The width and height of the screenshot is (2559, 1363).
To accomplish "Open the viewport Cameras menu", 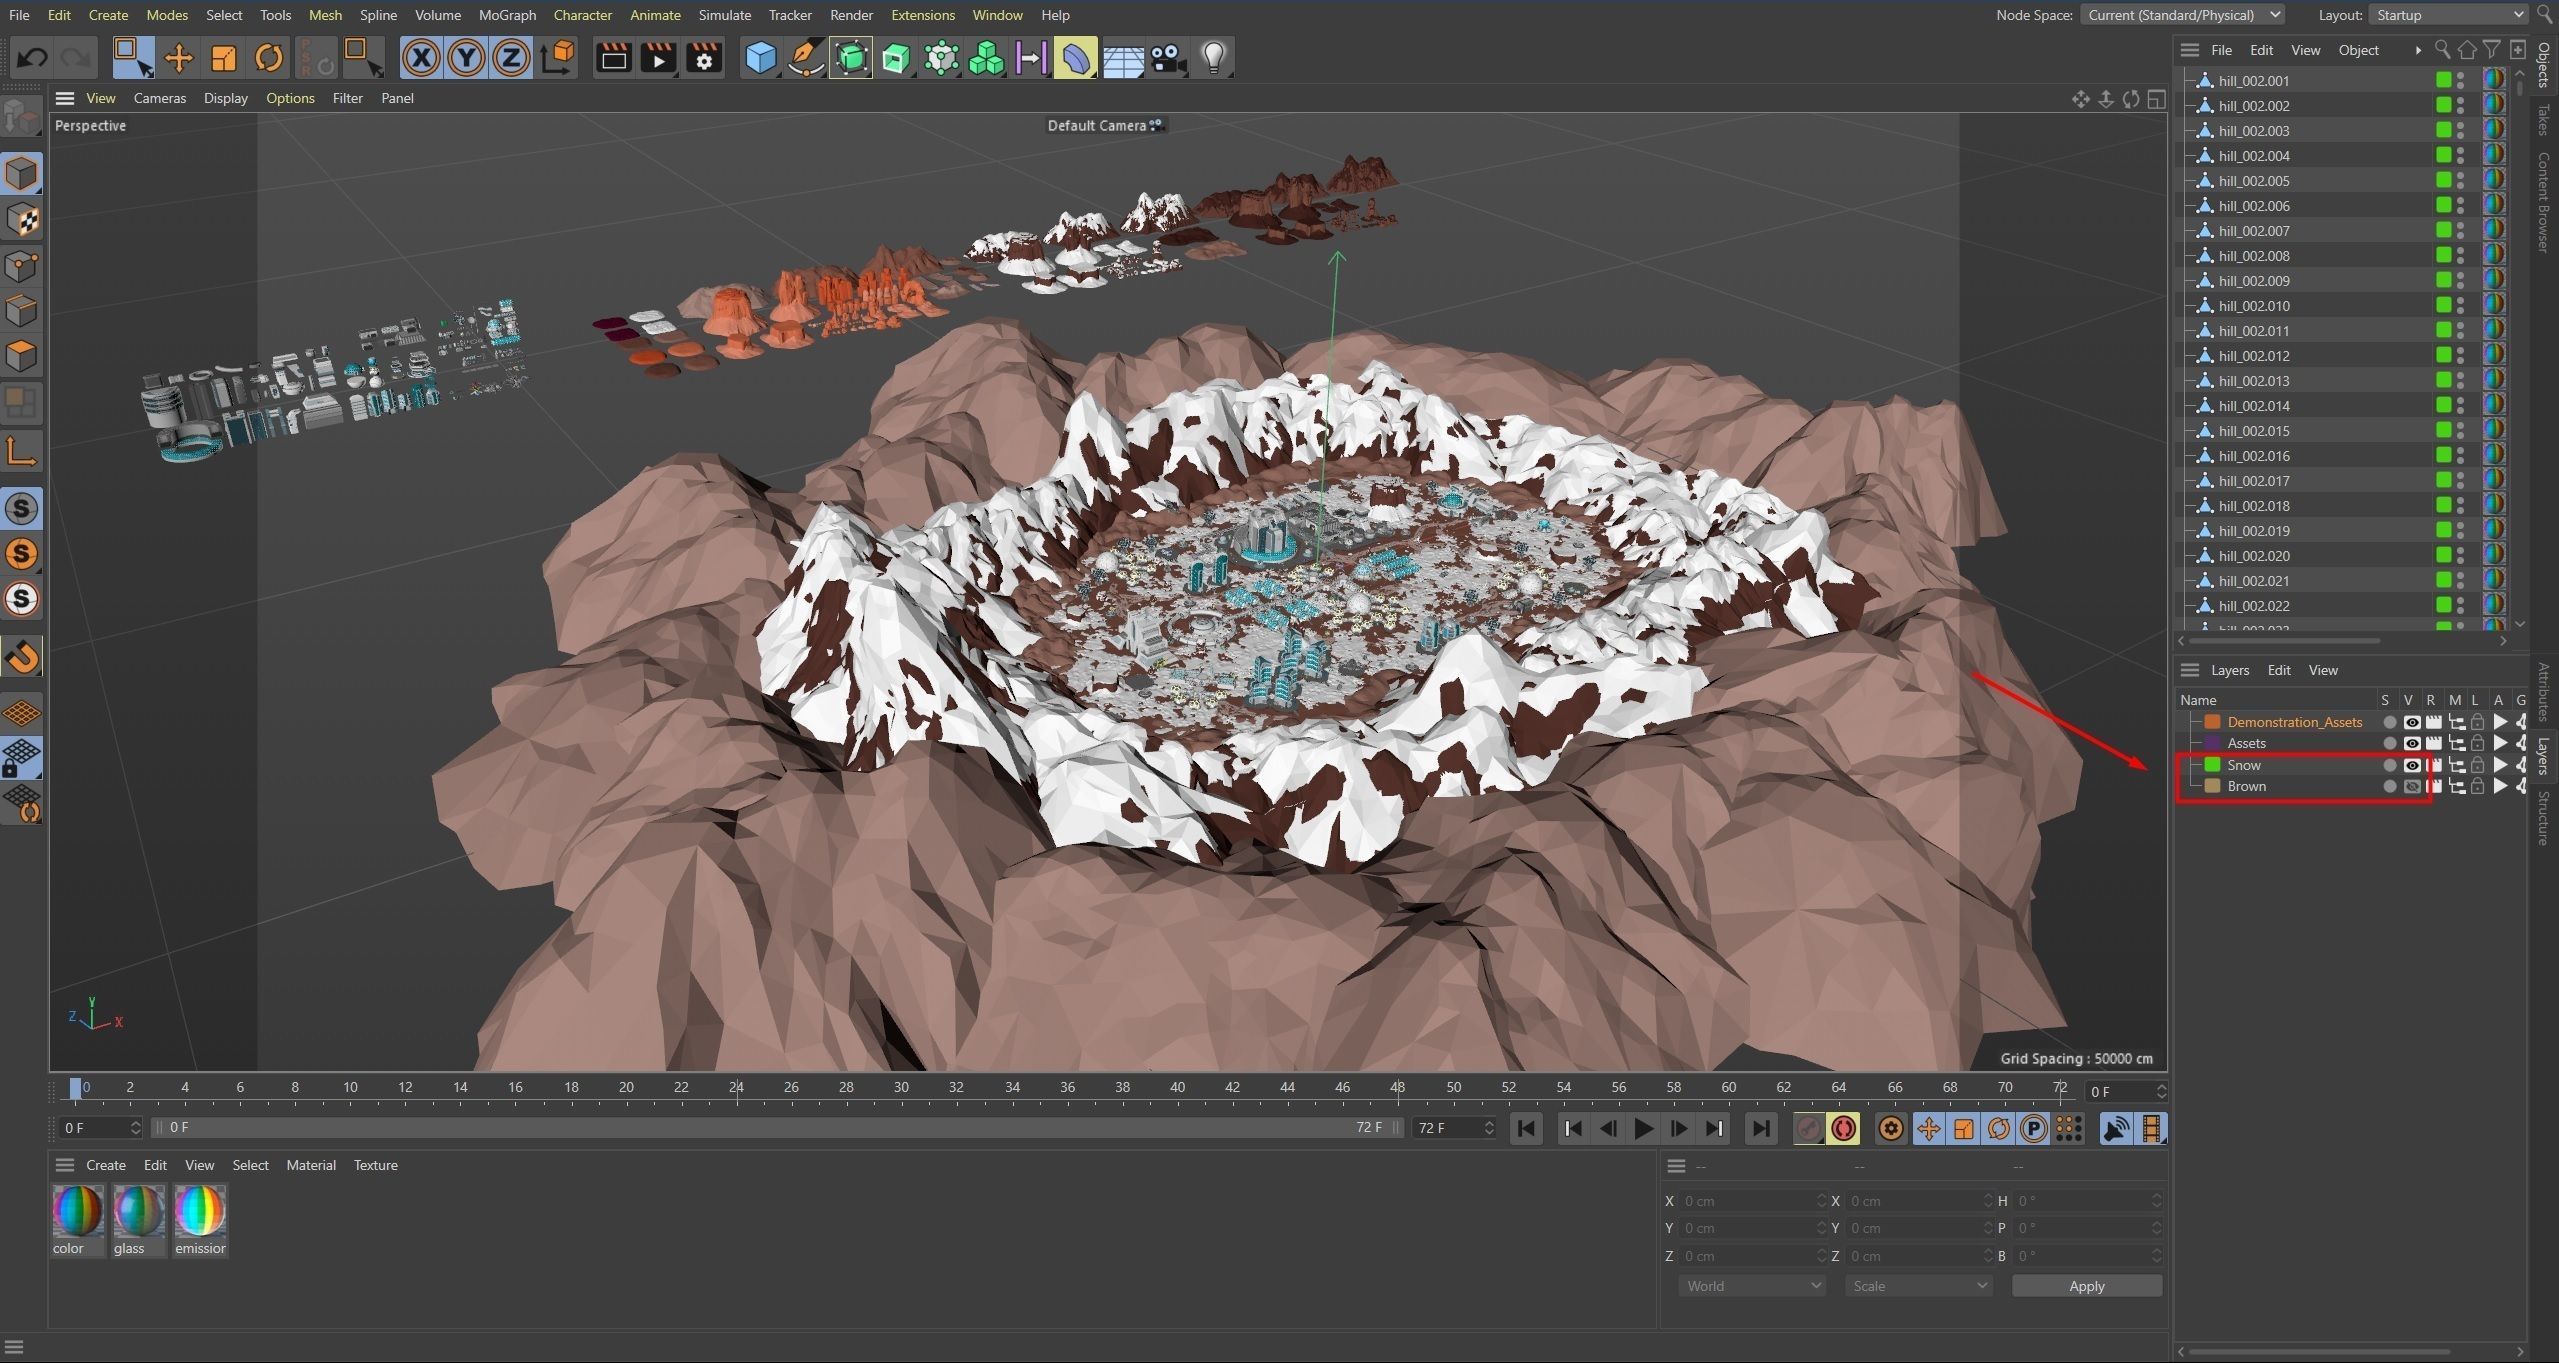I will (x=159, y=98).
